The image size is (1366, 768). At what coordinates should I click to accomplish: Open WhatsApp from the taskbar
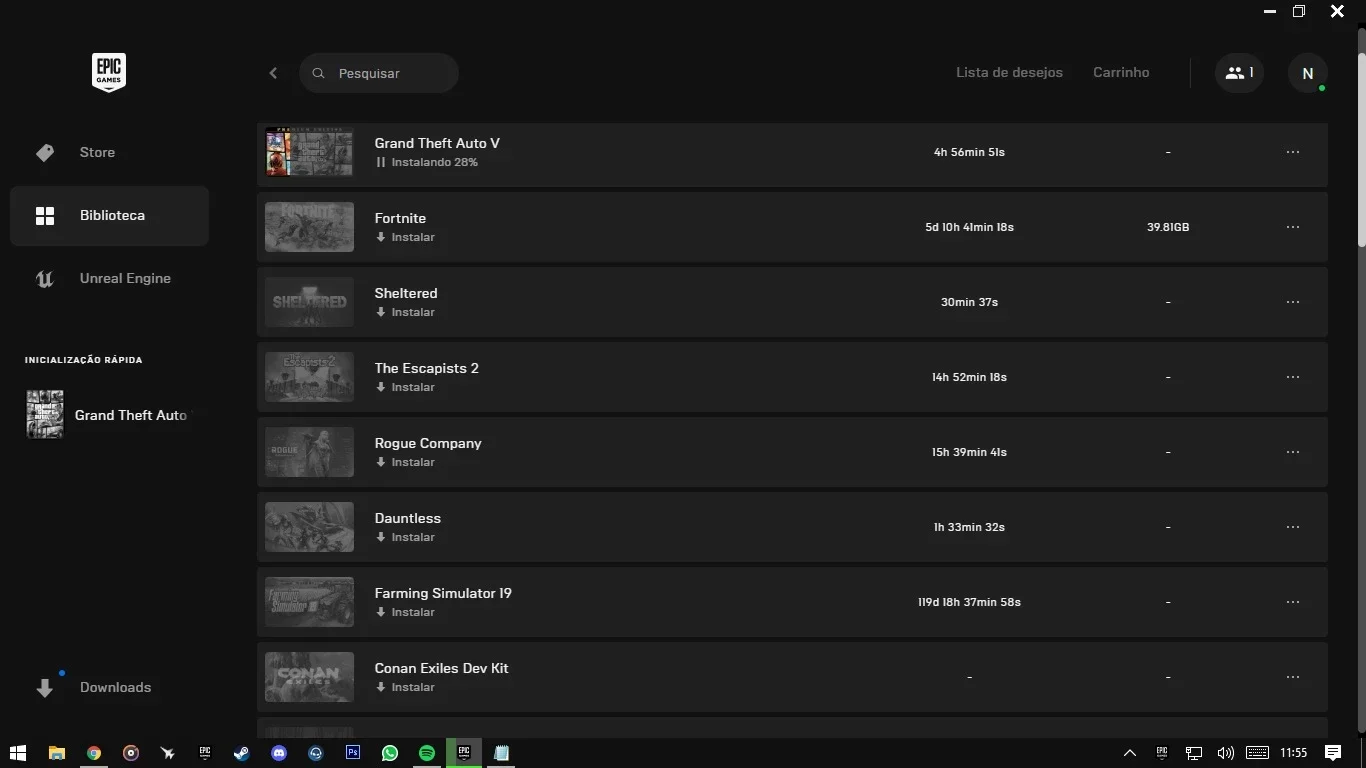(x=390, y=753)
